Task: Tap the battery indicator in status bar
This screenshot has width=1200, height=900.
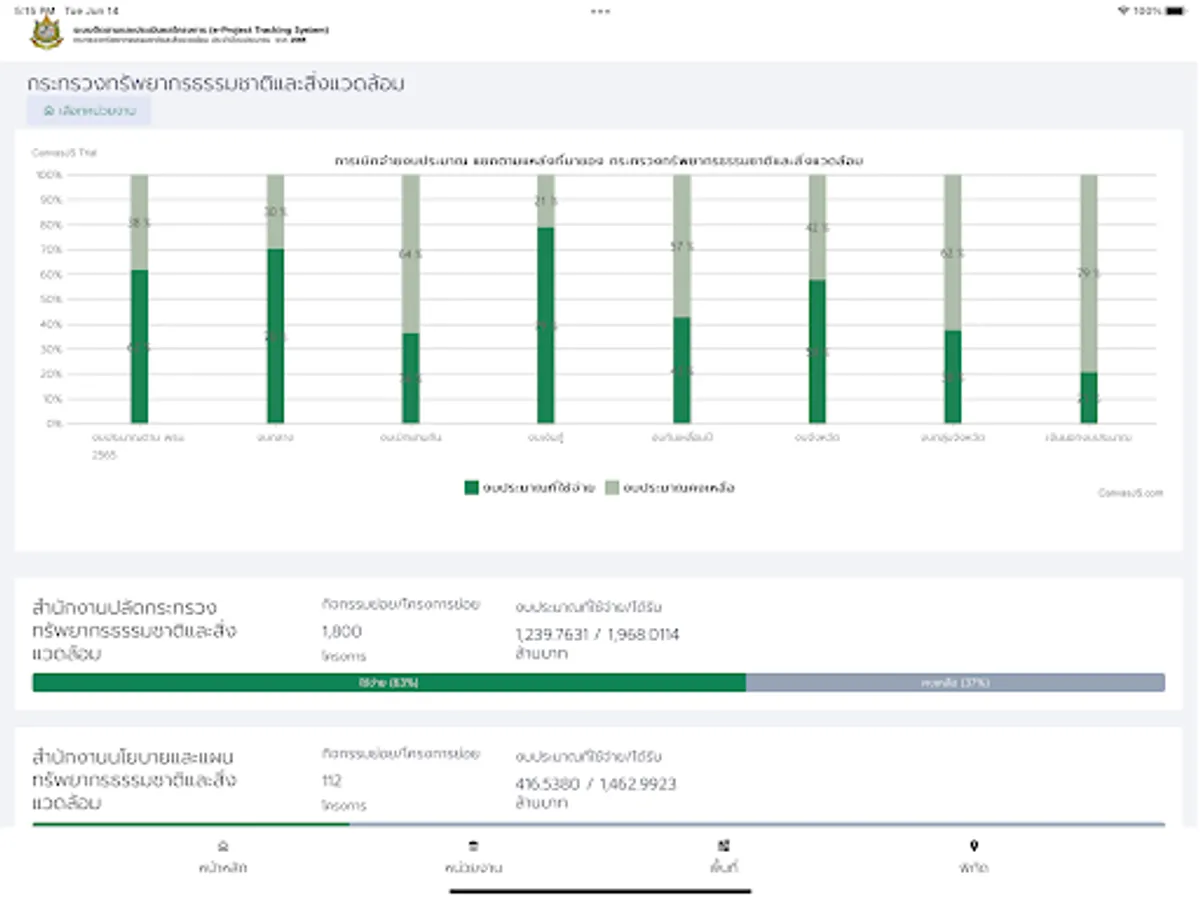Action: pos(1174,10)
